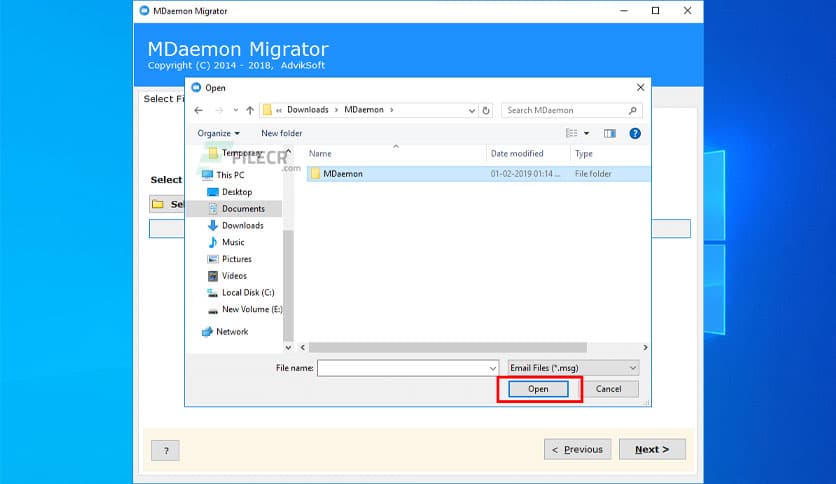836x484 pixels.
Task: Go up one folder level arrow
Action: click(x=250, y=110)
